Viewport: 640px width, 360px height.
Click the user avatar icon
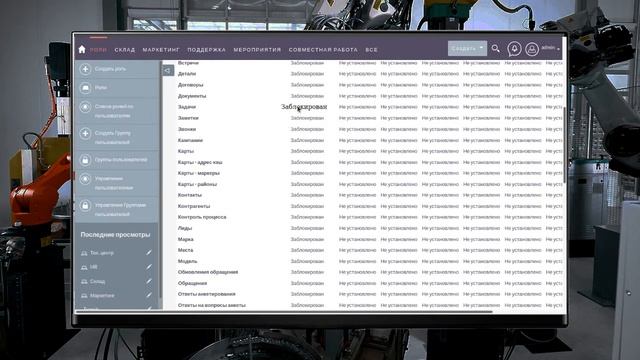(x=531, y=49)
